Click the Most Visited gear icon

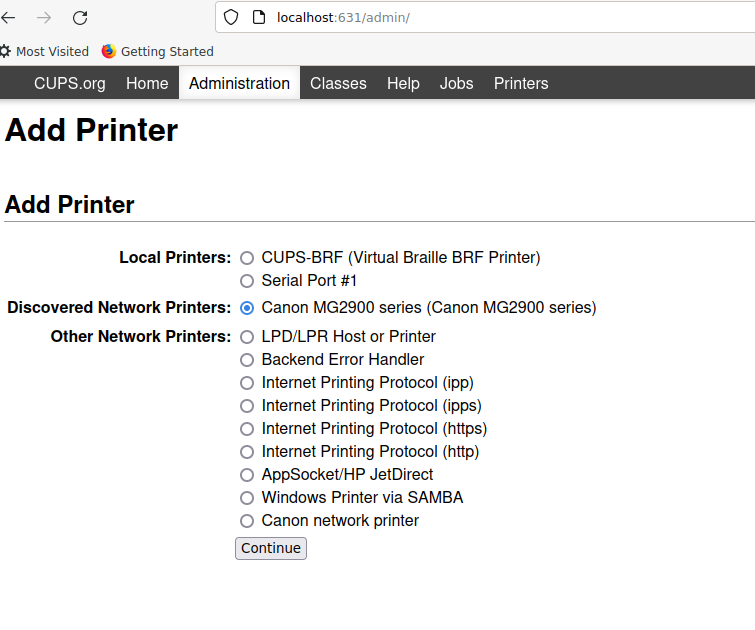pos(5,51)
